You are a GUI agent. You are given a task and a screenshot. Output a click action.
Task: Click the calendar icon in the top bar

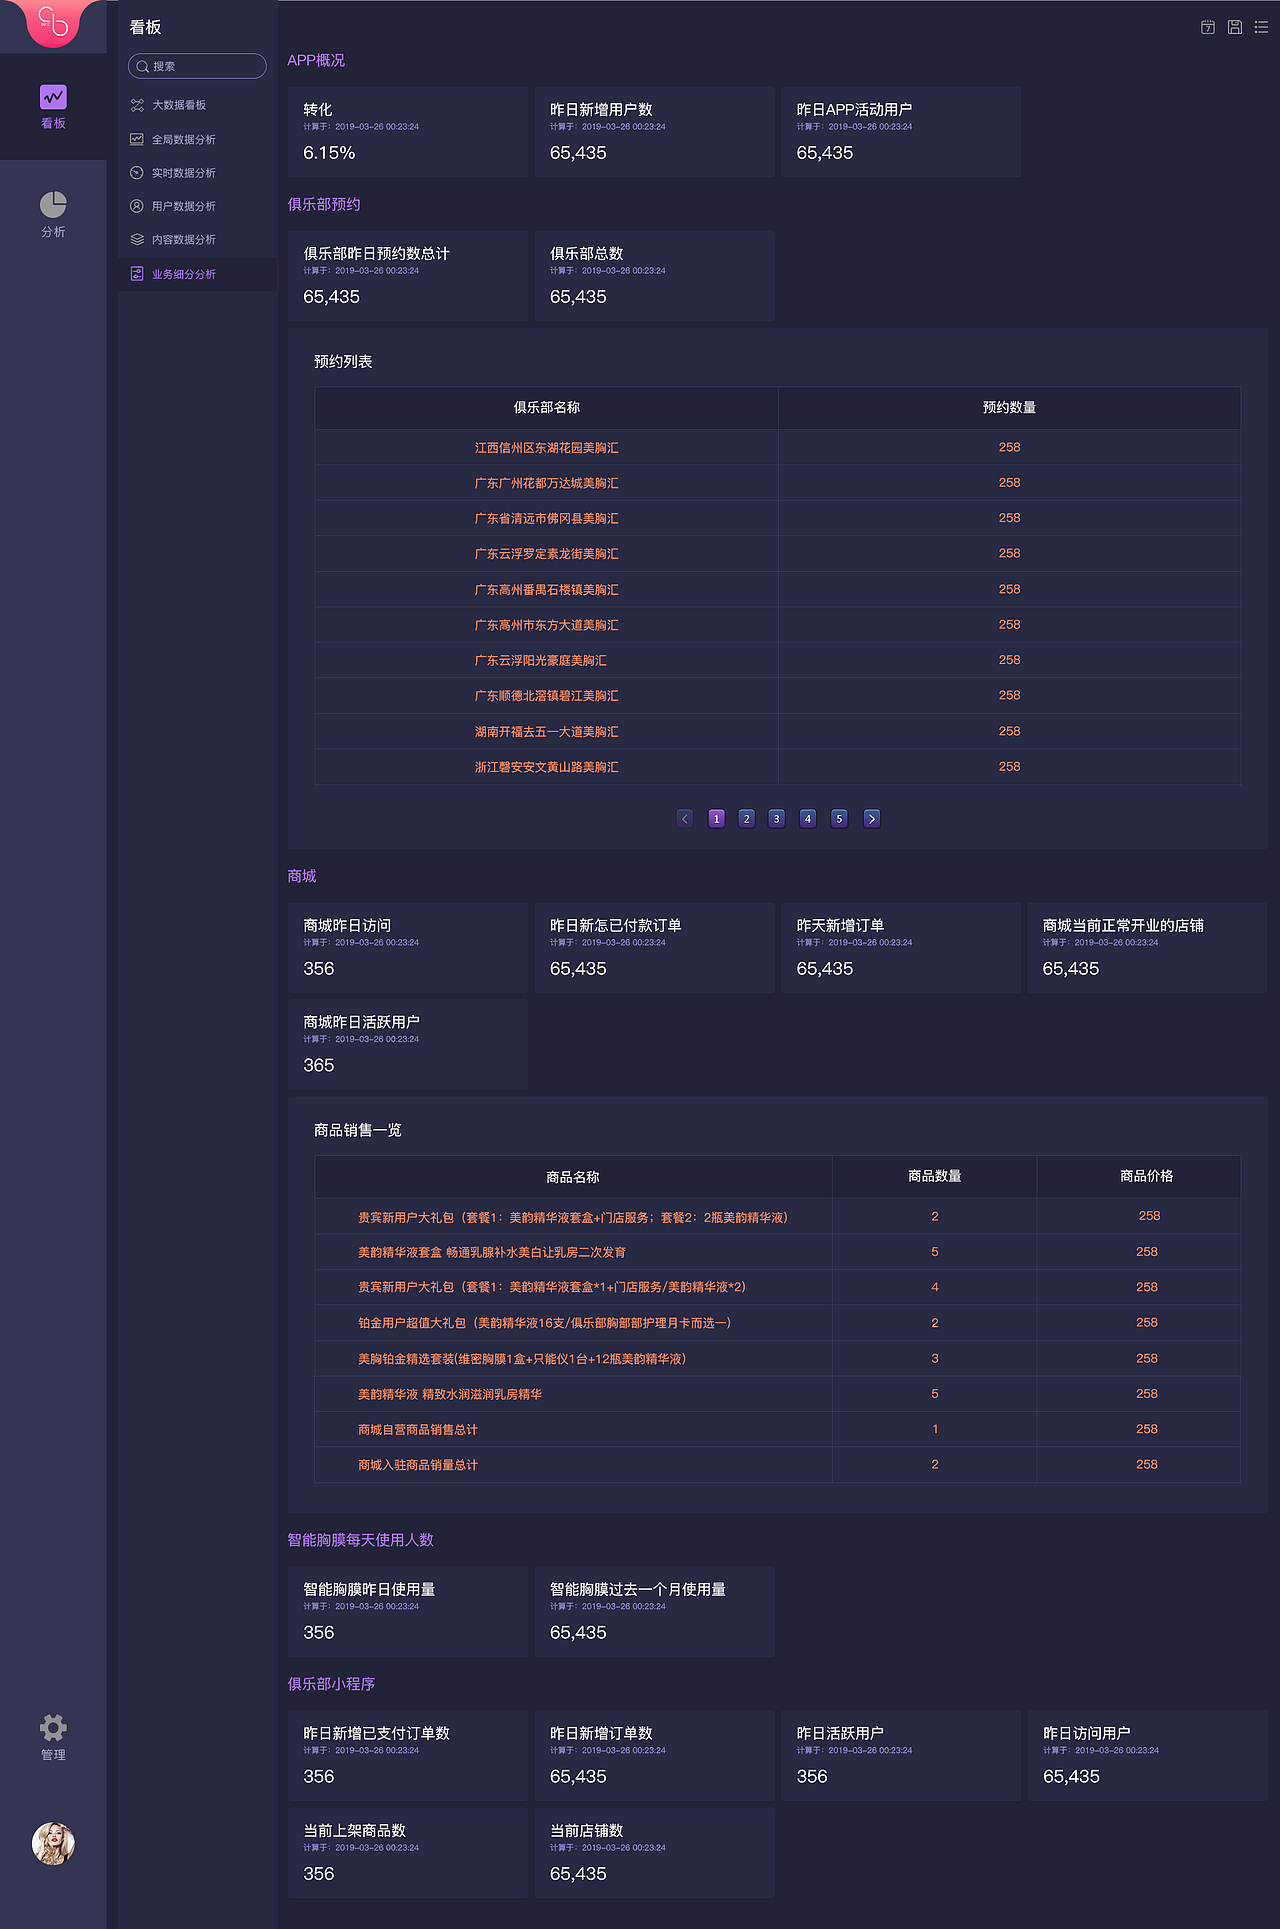tap(1208, 27)
